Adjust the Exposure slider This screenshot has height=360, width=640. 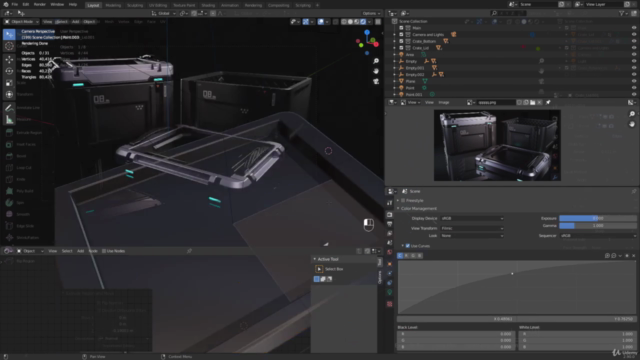pos(598,218)
